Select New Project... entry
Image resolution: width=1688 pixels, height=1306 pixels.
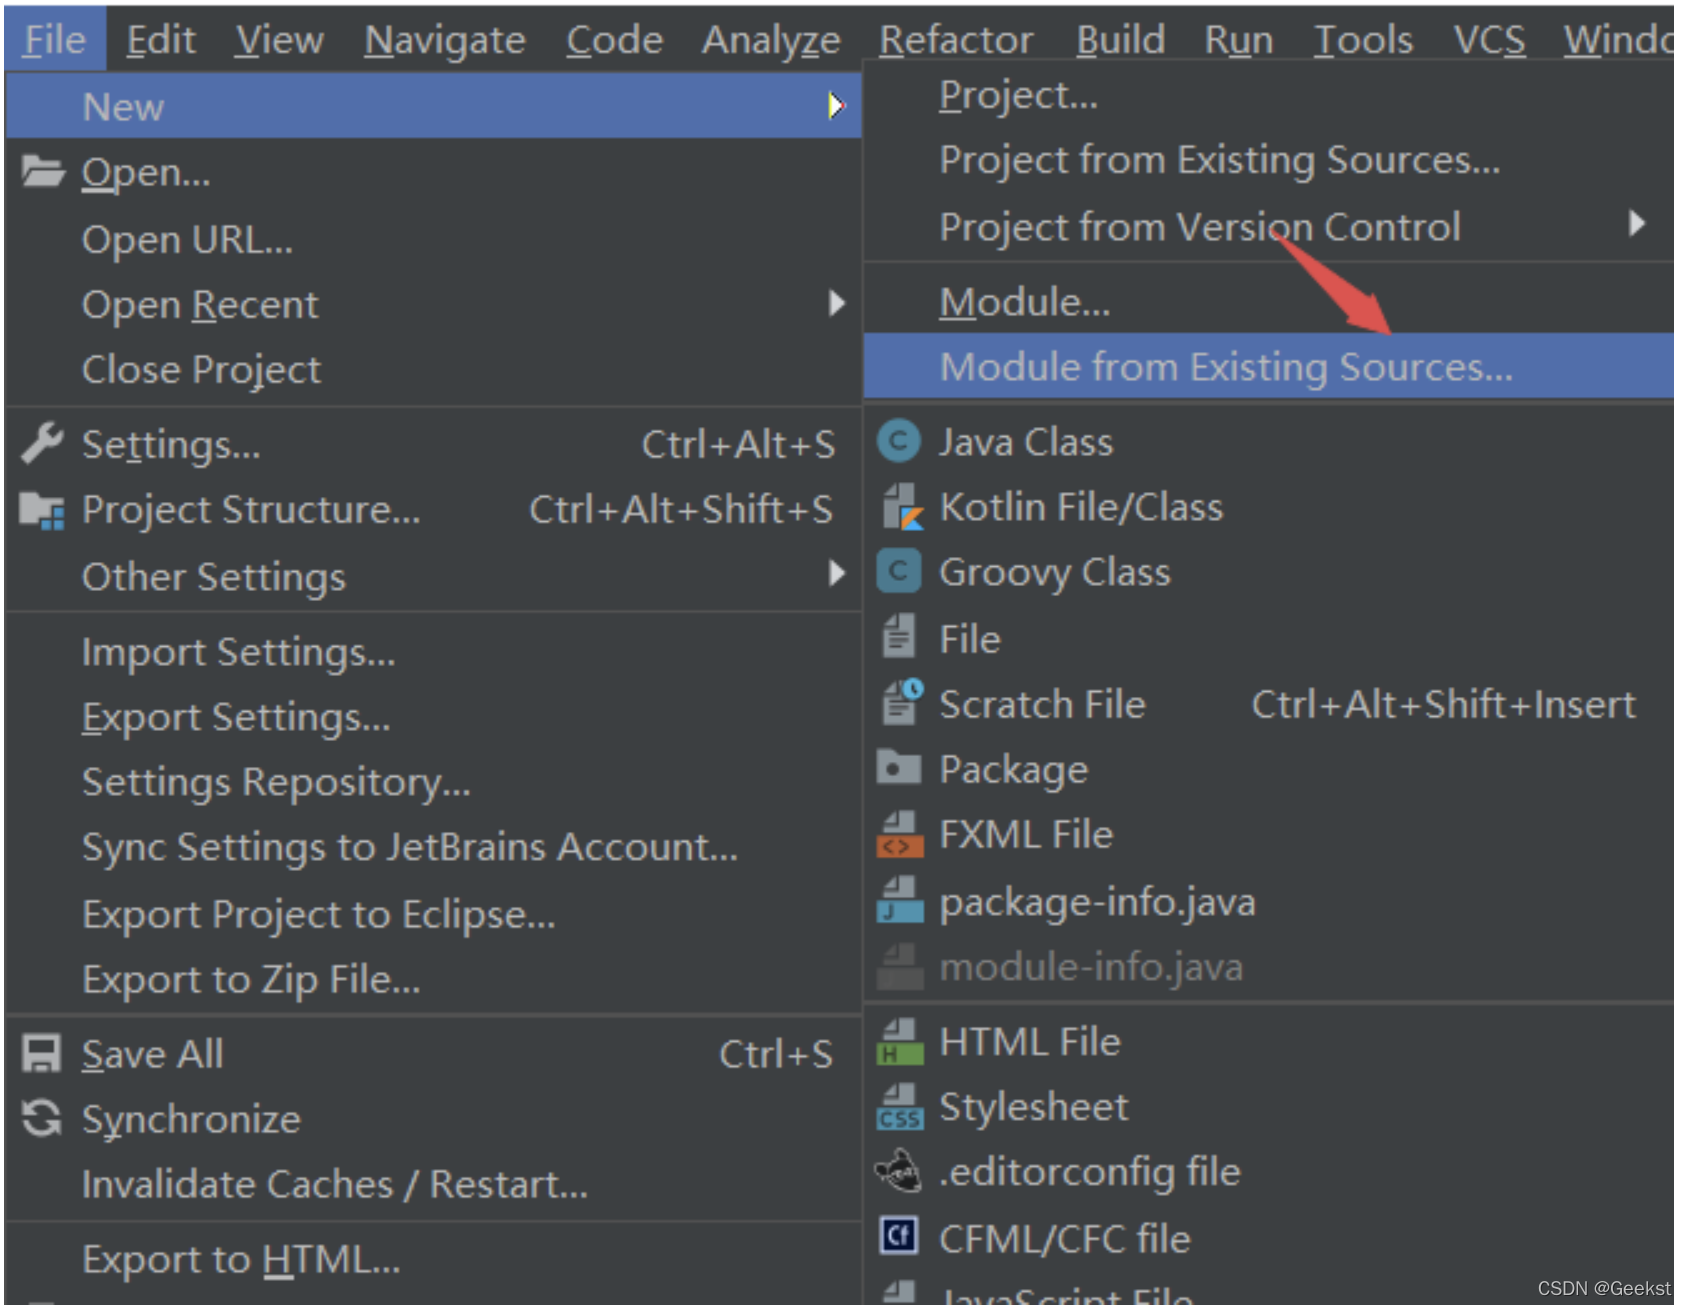[1268, 95]
